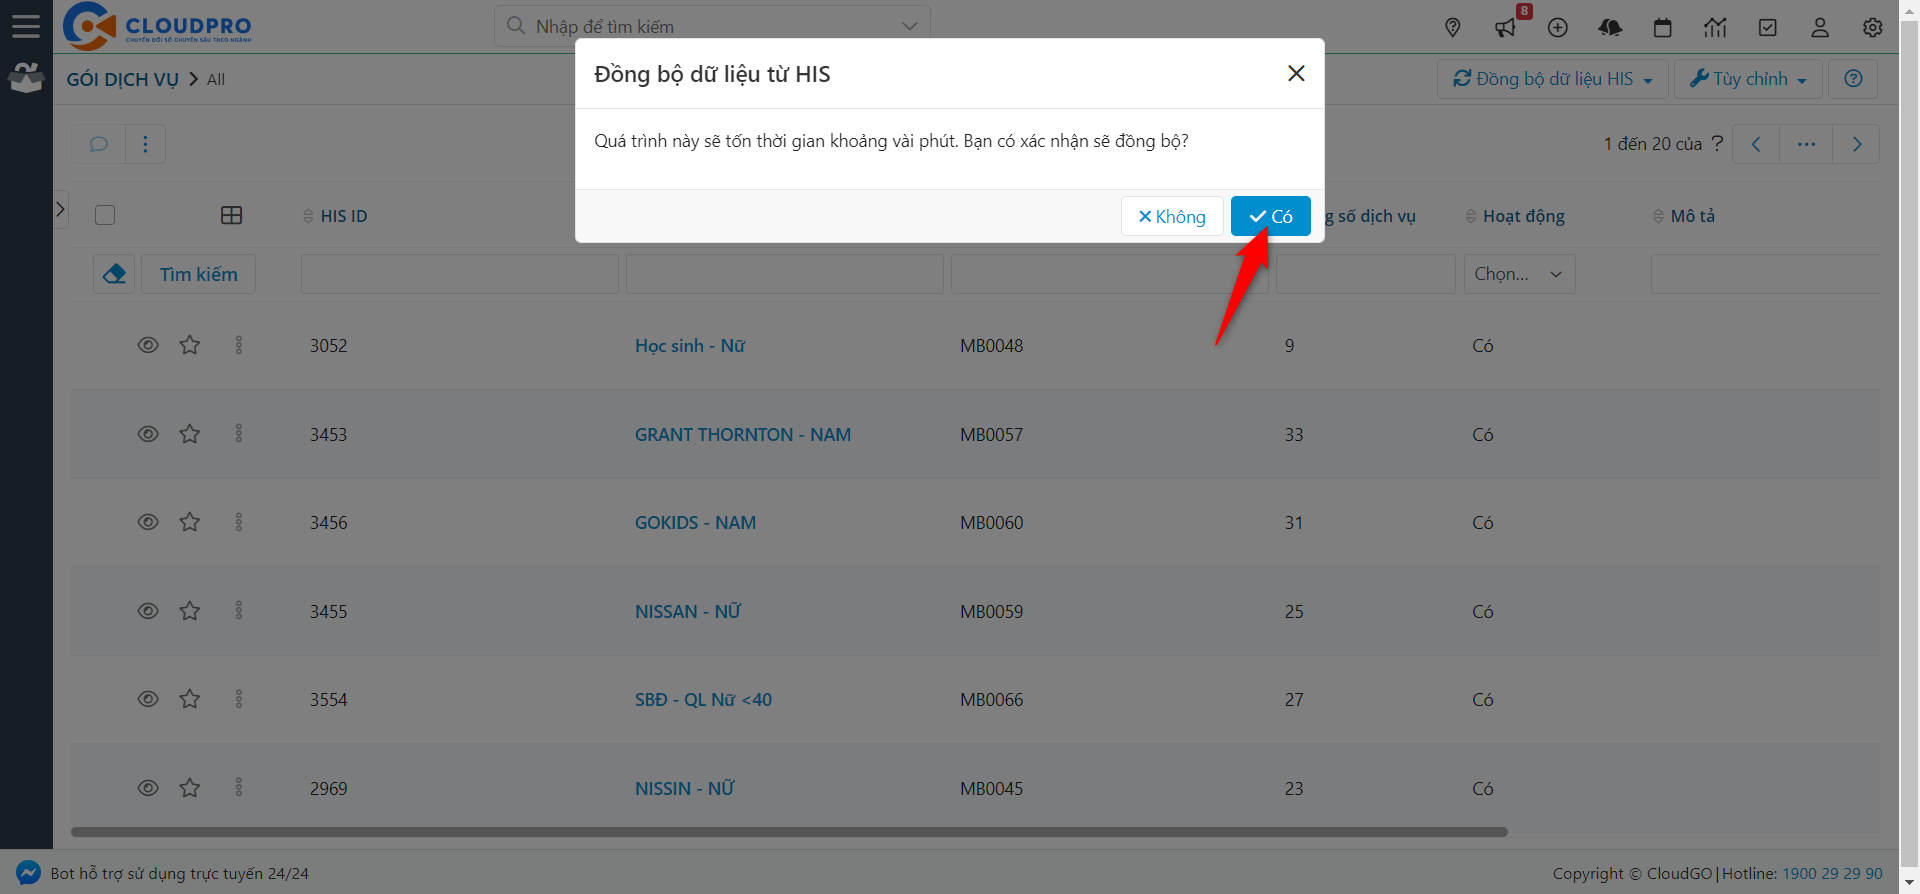Open the calendar icon
This screenshot has height=894, width=1920.
[1663, 28]
